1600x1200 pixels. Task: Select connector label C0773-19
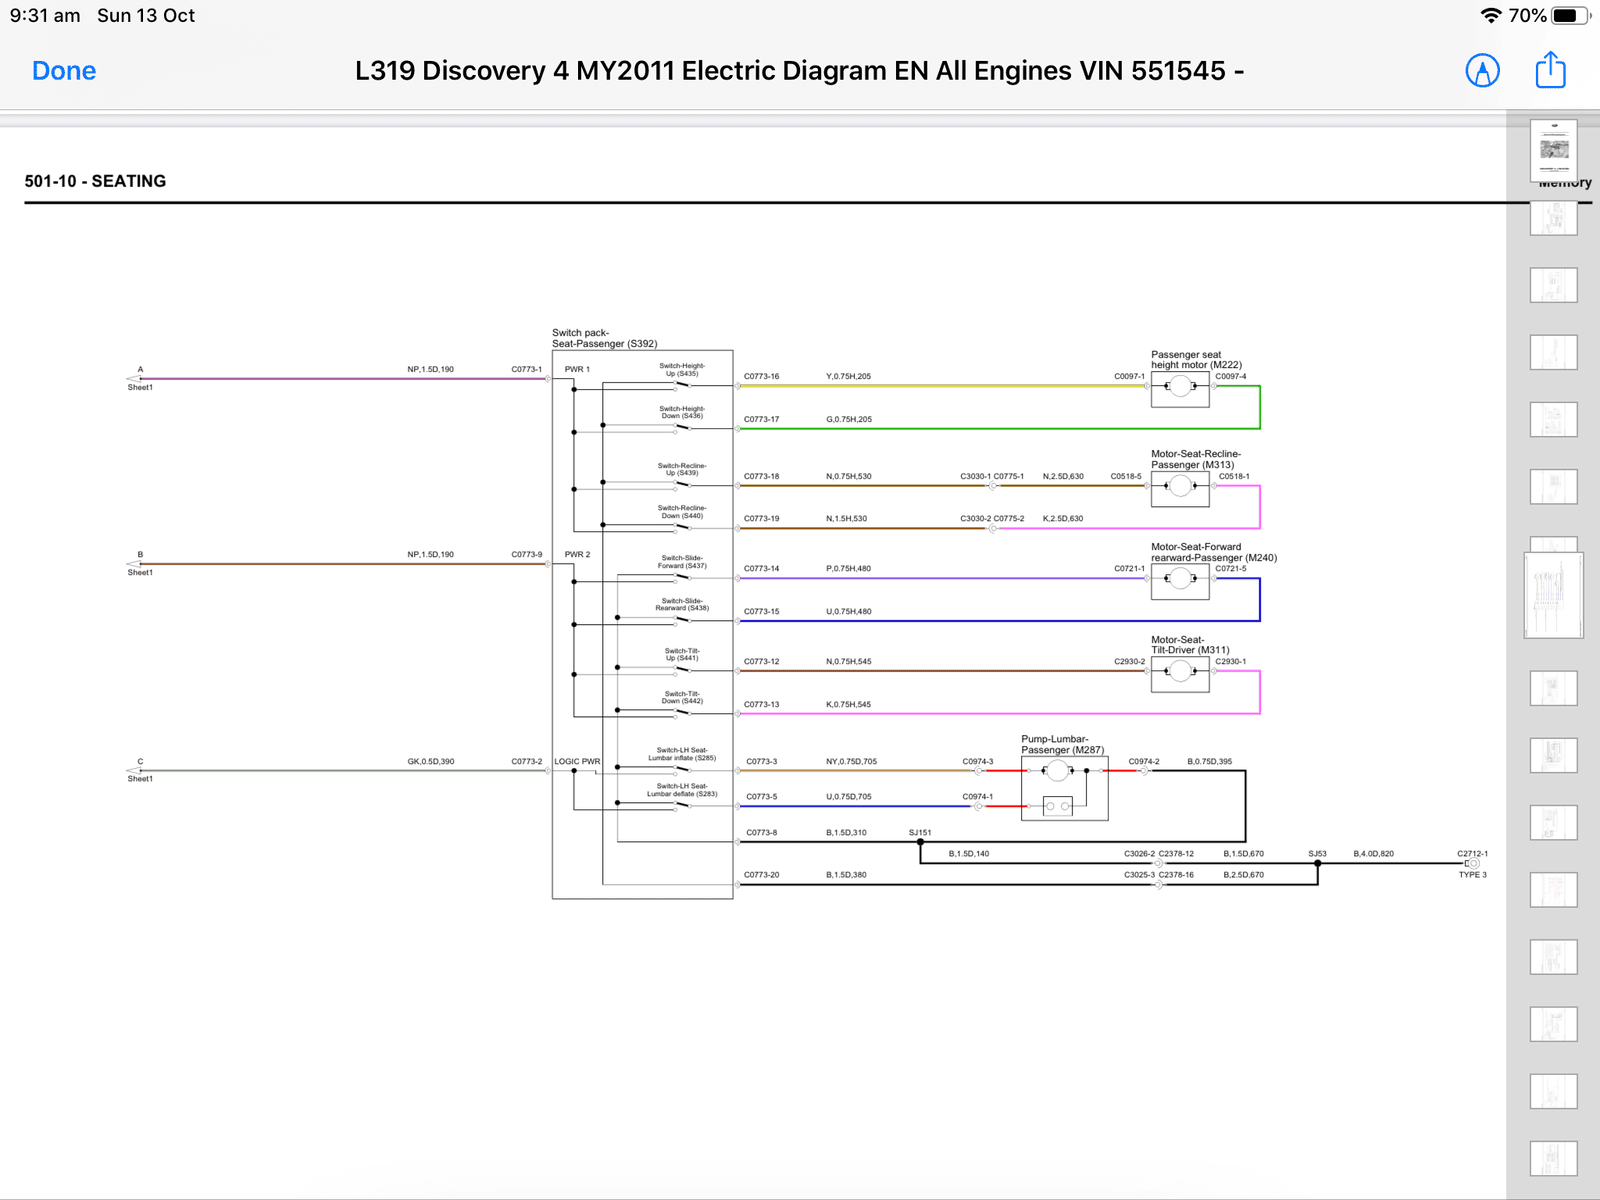[x=761, y=518]
